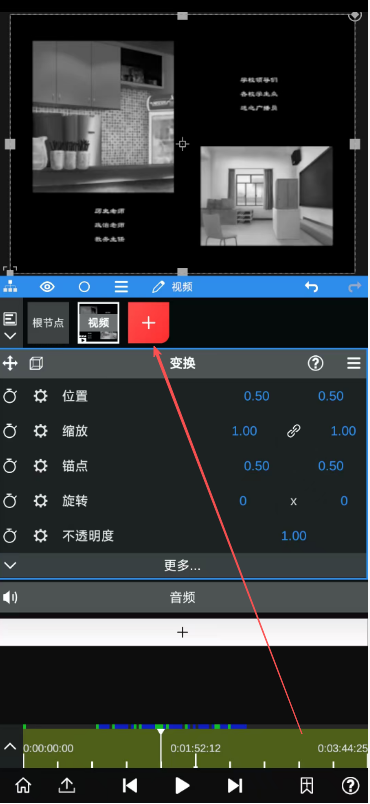The width and height of the screenshot is (370, 804).
Task: Edit the 缩放 Y value 1.00
Action: [x=343, y=431]
